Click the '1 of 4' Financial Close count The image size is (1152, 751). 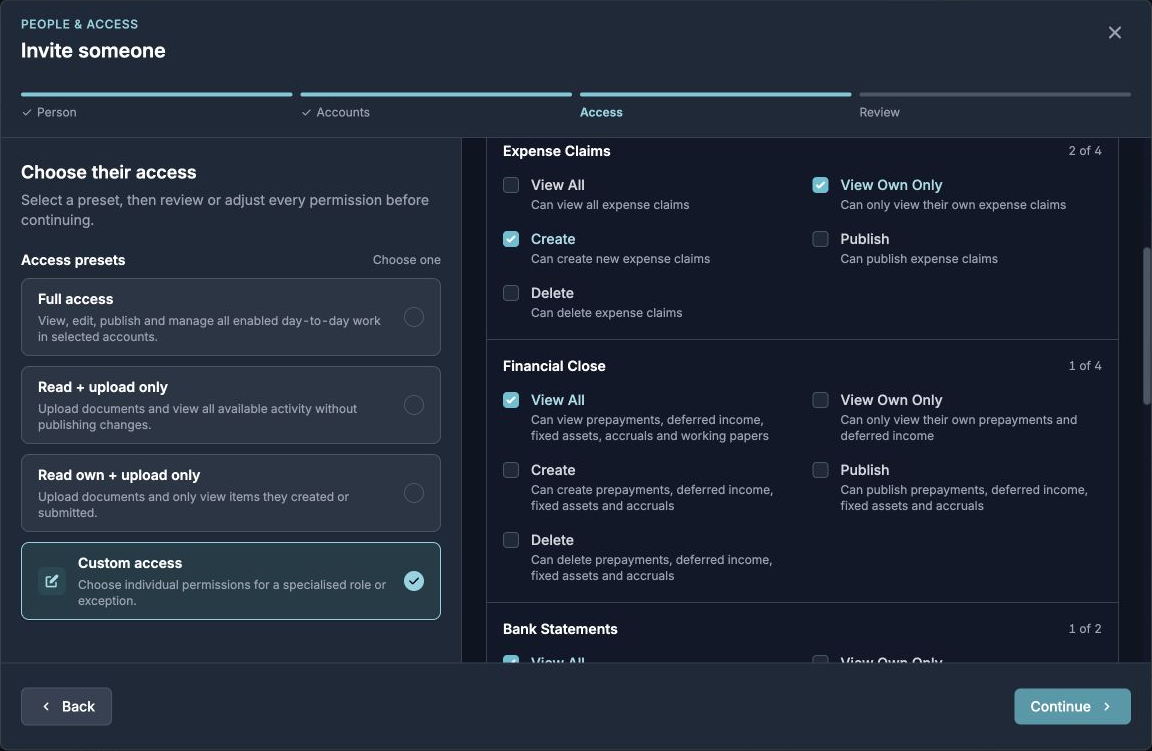point(1084,365)
